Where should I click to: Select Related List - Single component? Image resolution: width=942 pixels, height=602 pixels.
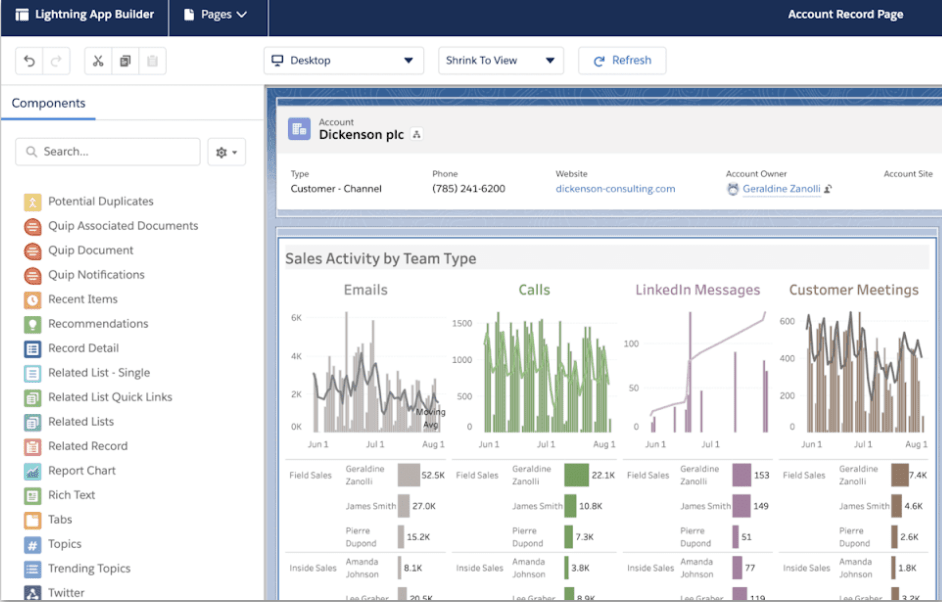coord(99,373)
